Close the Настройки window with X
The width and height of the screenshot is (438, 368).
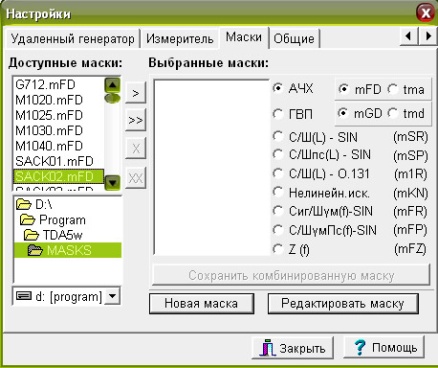click(425, 14)
